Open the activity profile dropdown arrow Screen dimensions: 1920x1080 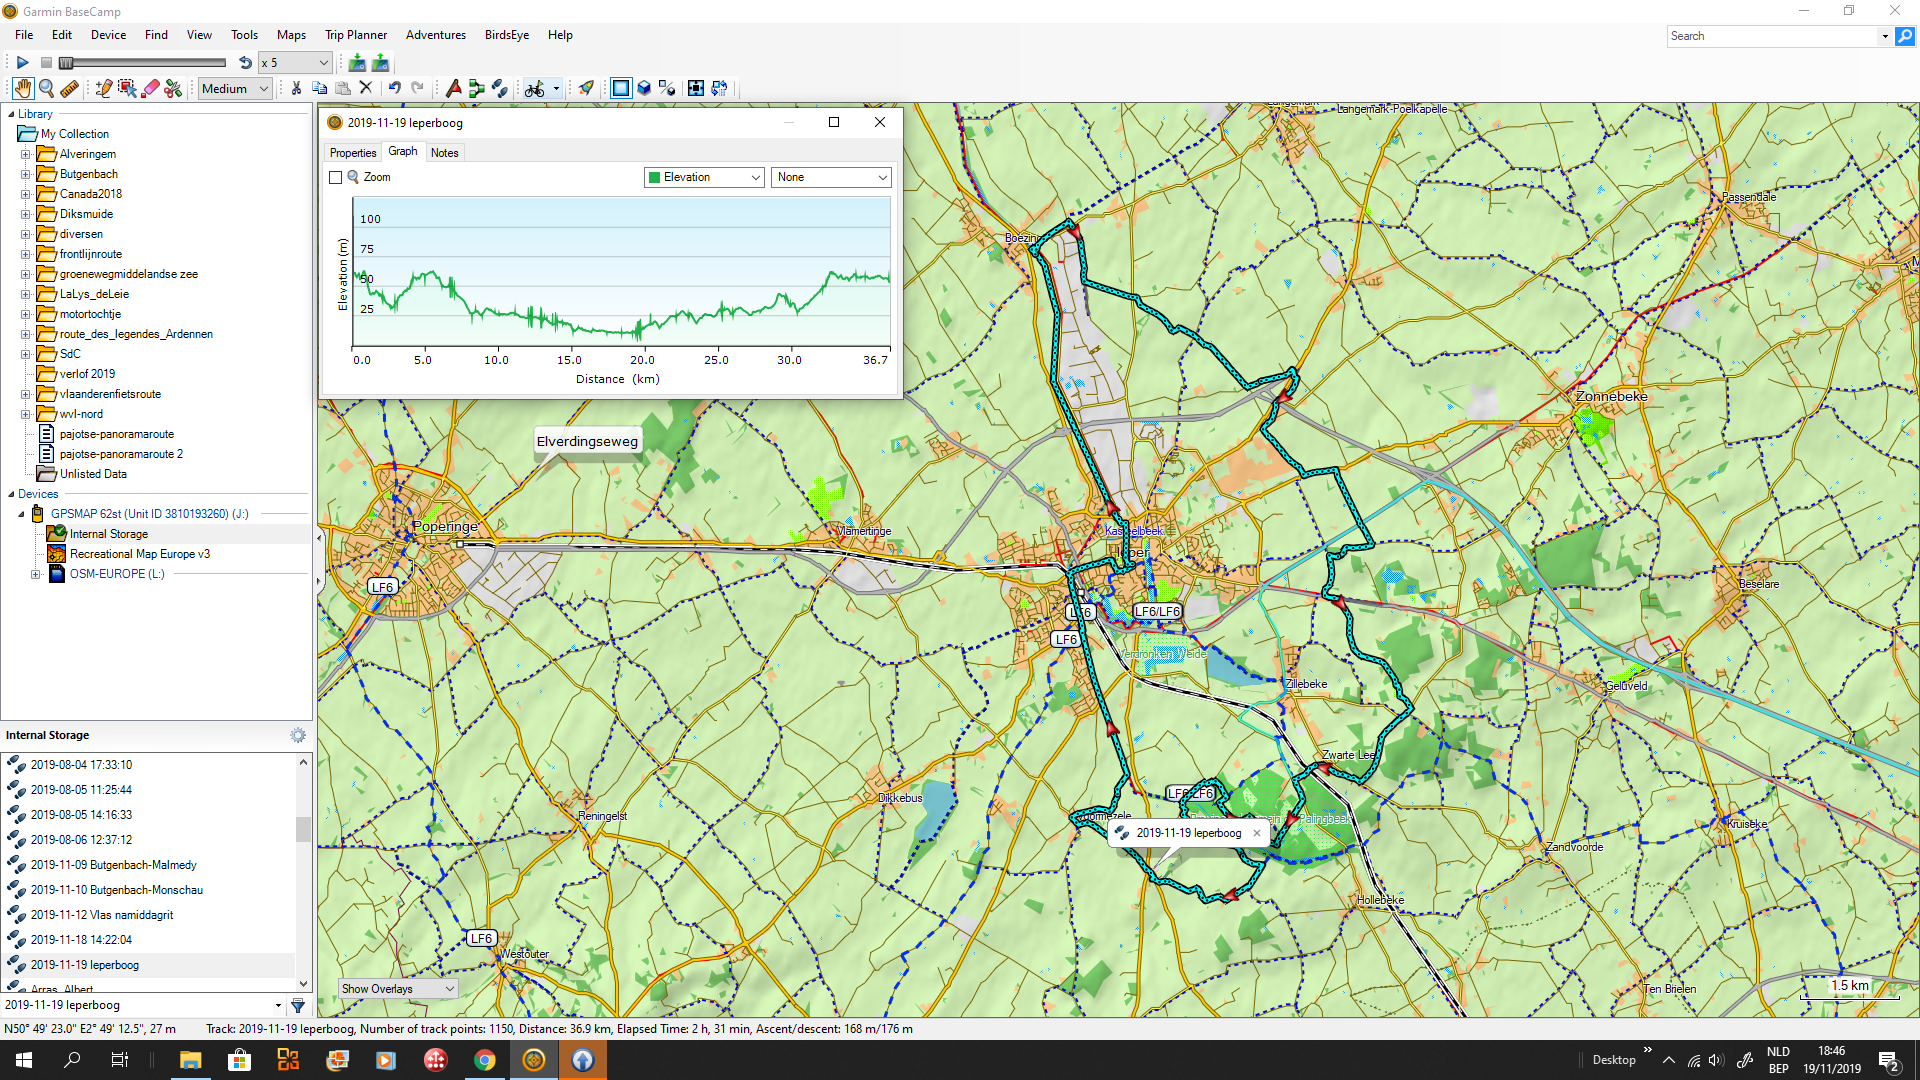(556, 88)
